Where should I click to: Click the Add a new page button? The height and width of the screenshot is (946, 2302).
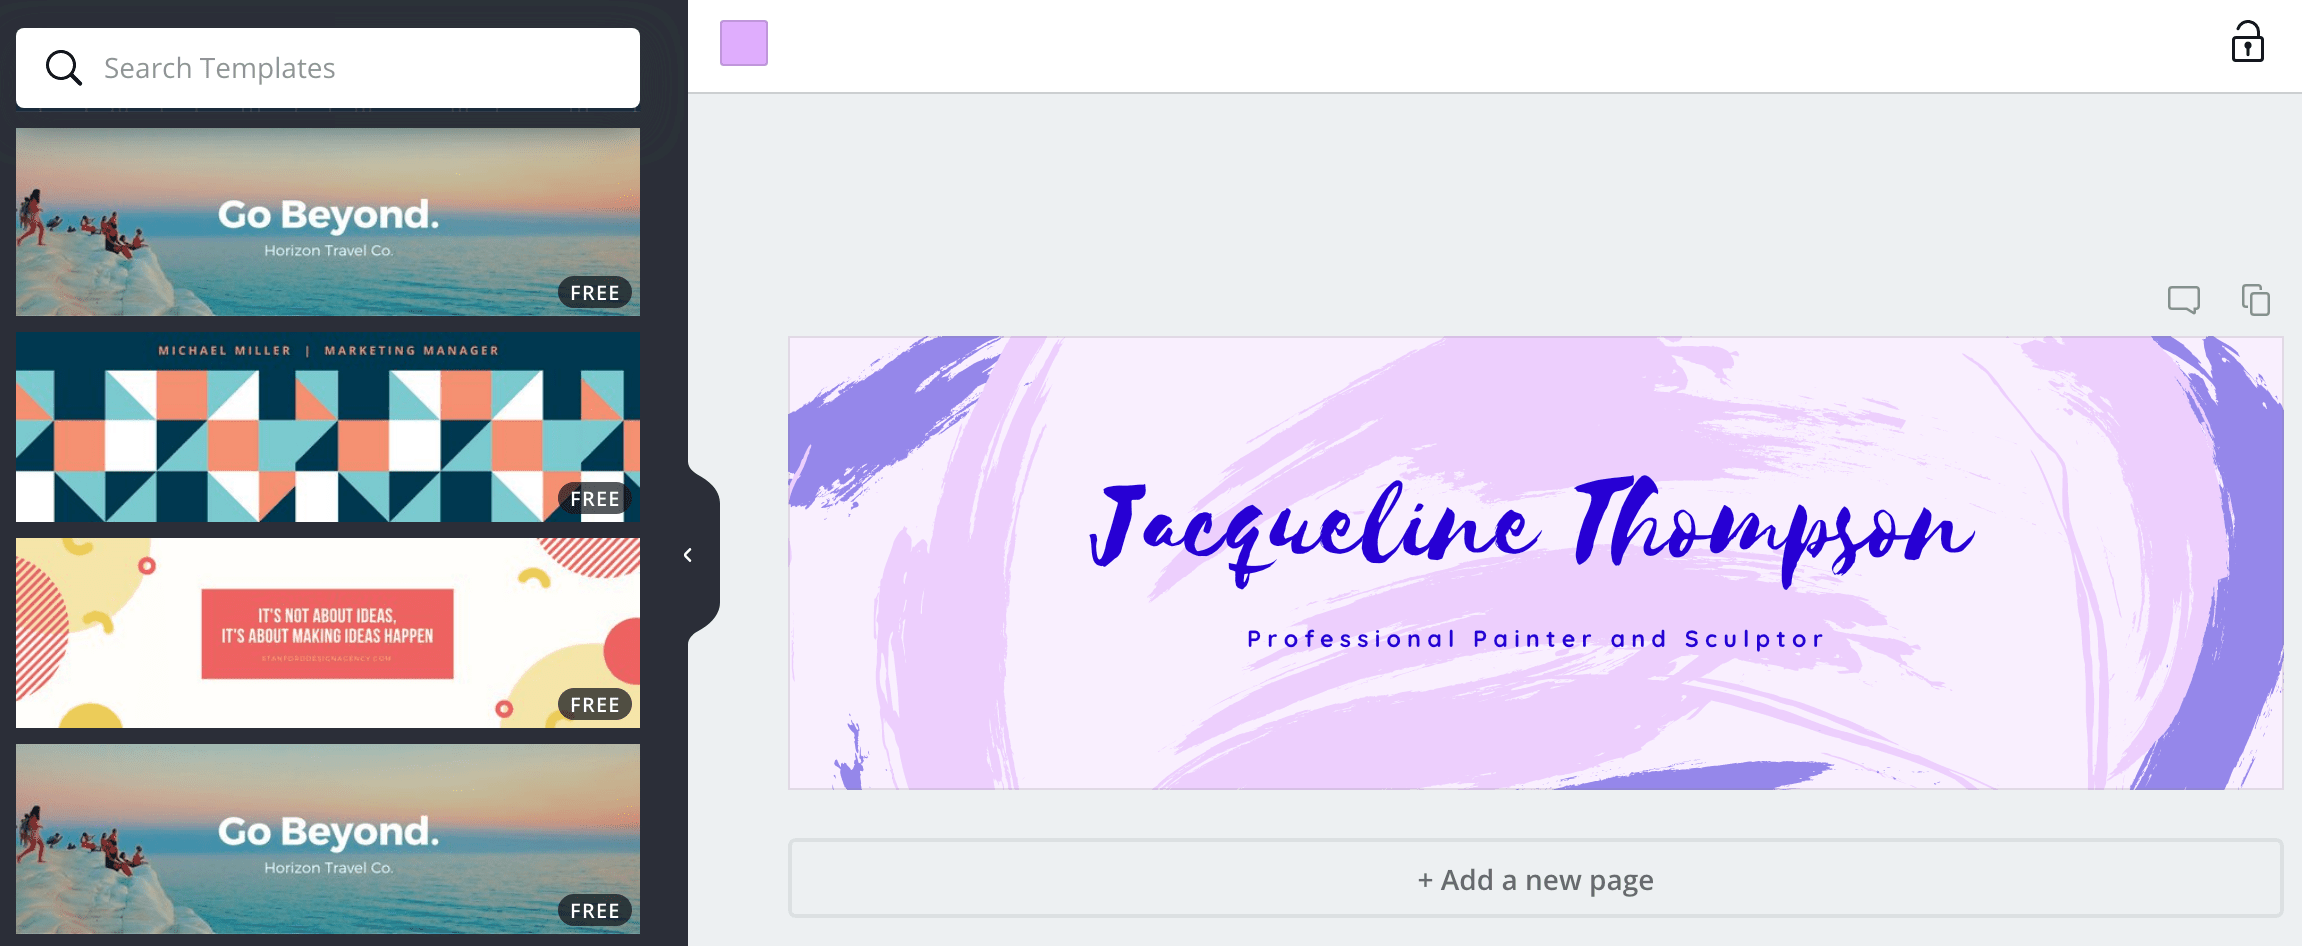point(1535,879)
